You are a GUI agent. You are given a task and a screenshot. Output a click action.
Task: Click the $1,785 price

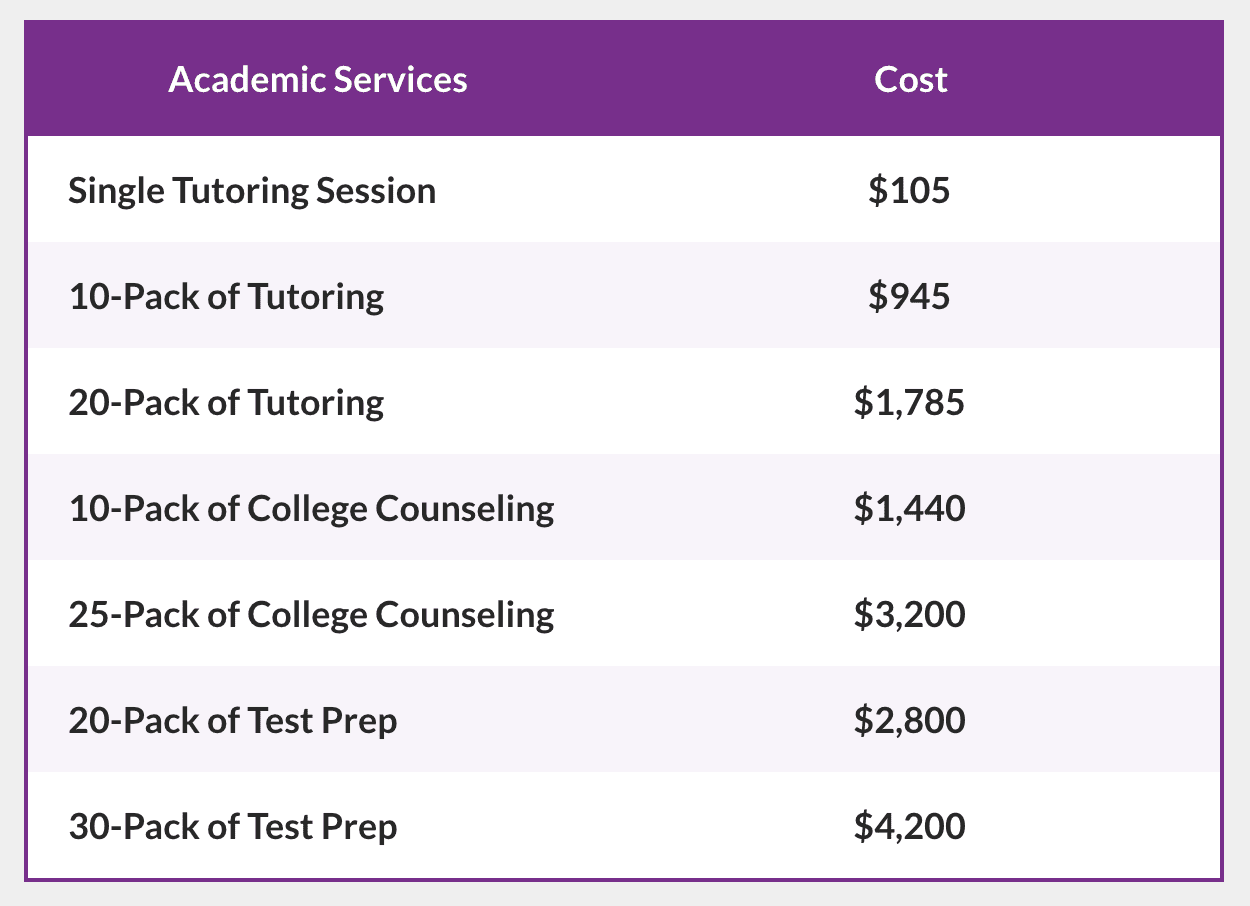tap(909, 403)
